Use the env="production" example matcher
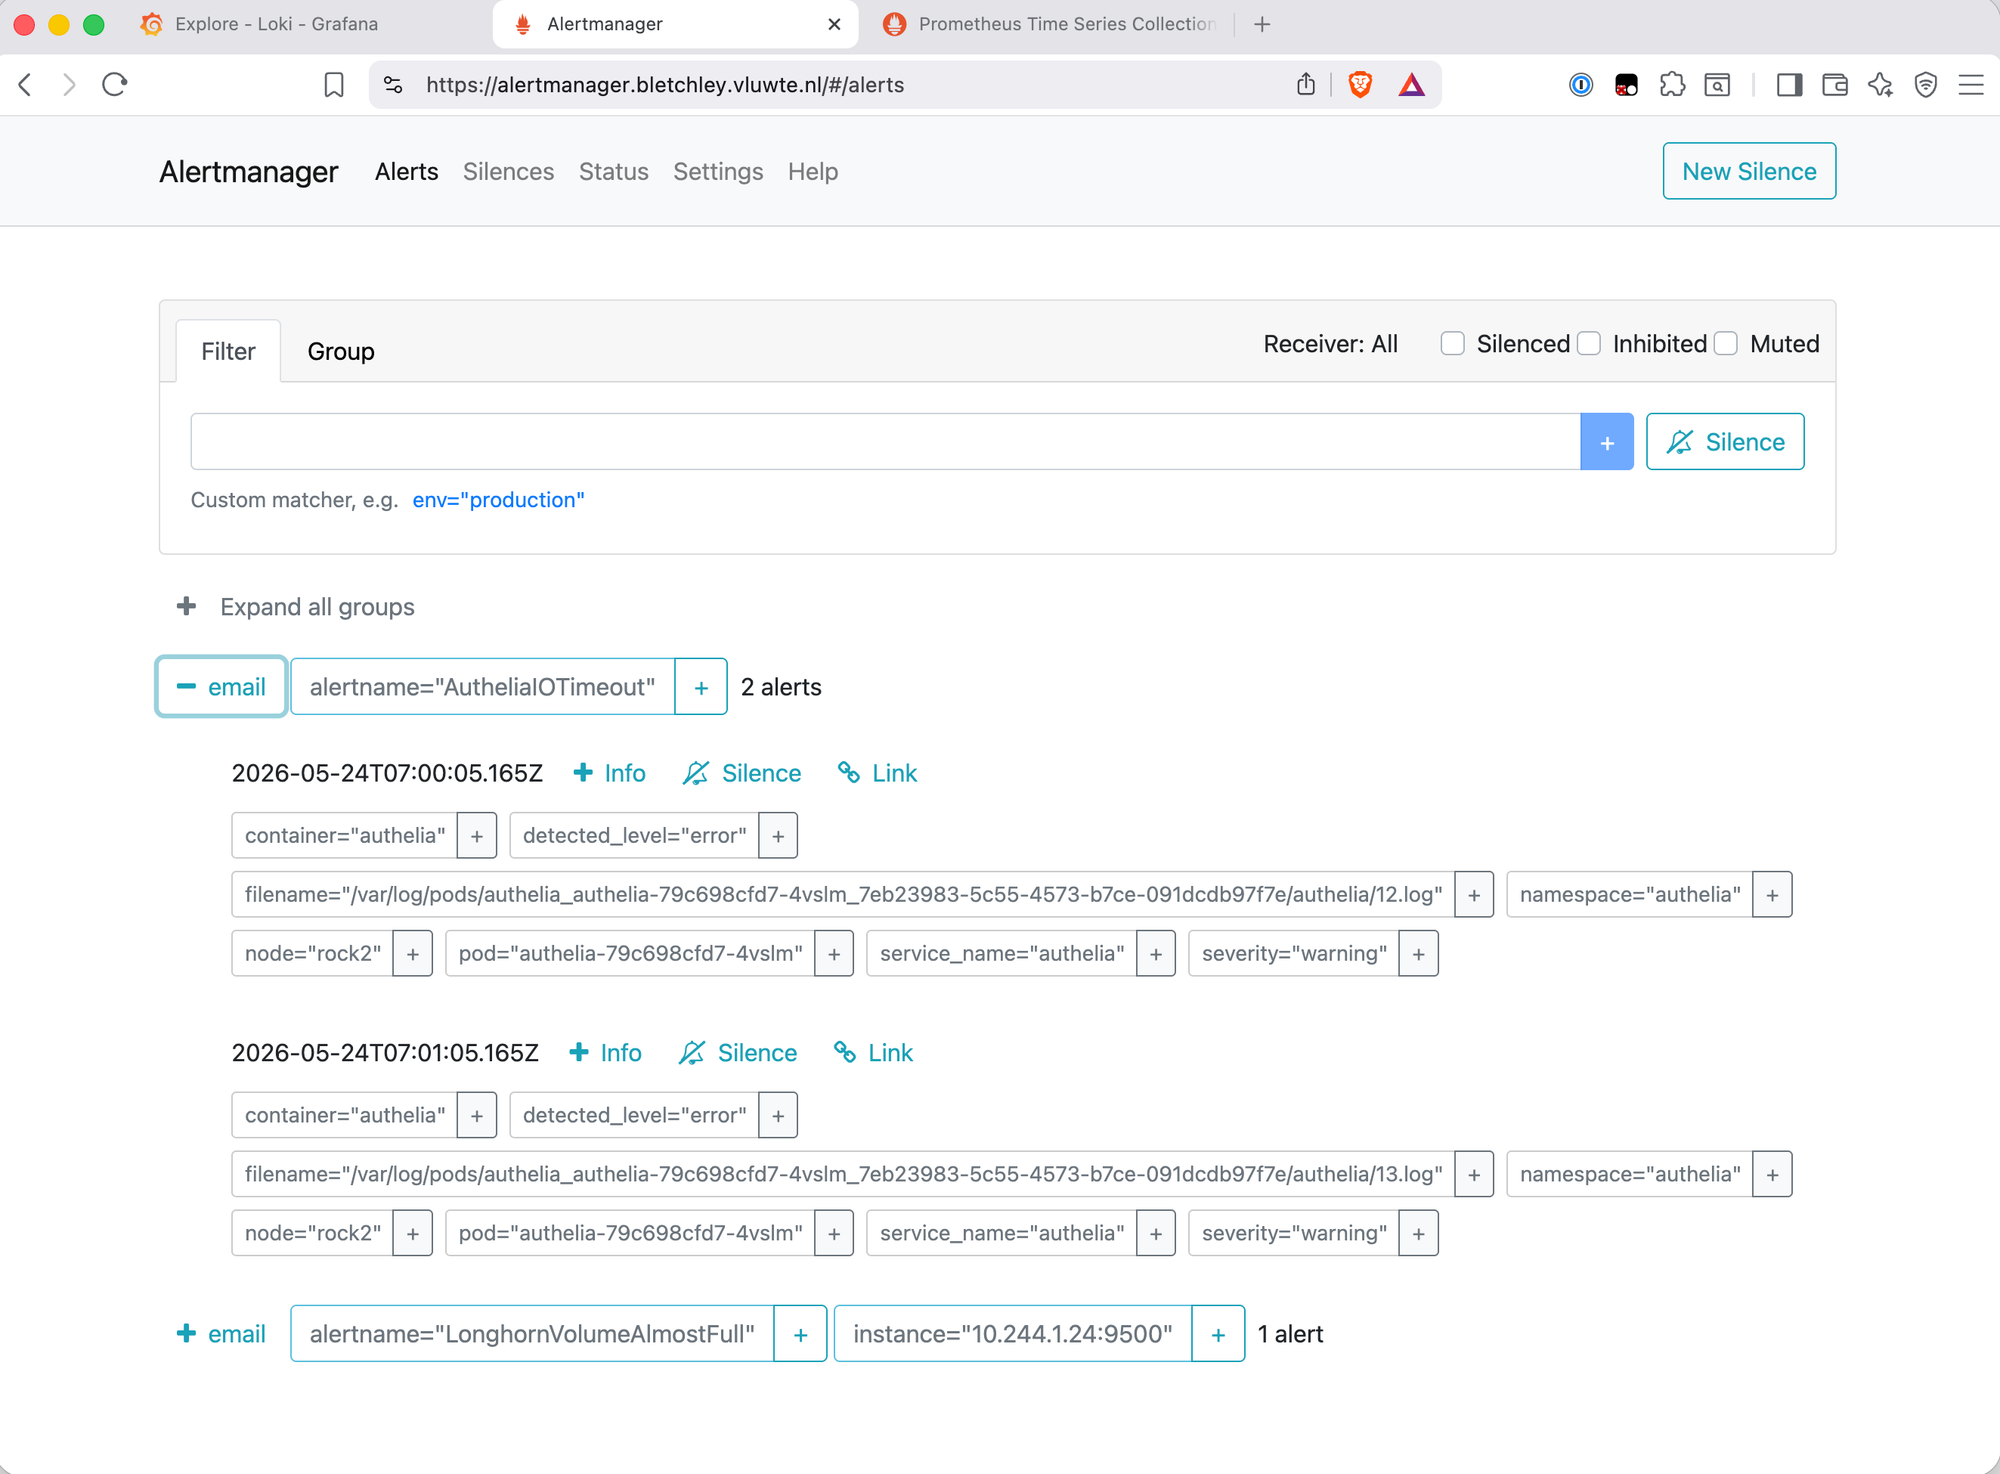 498,500
